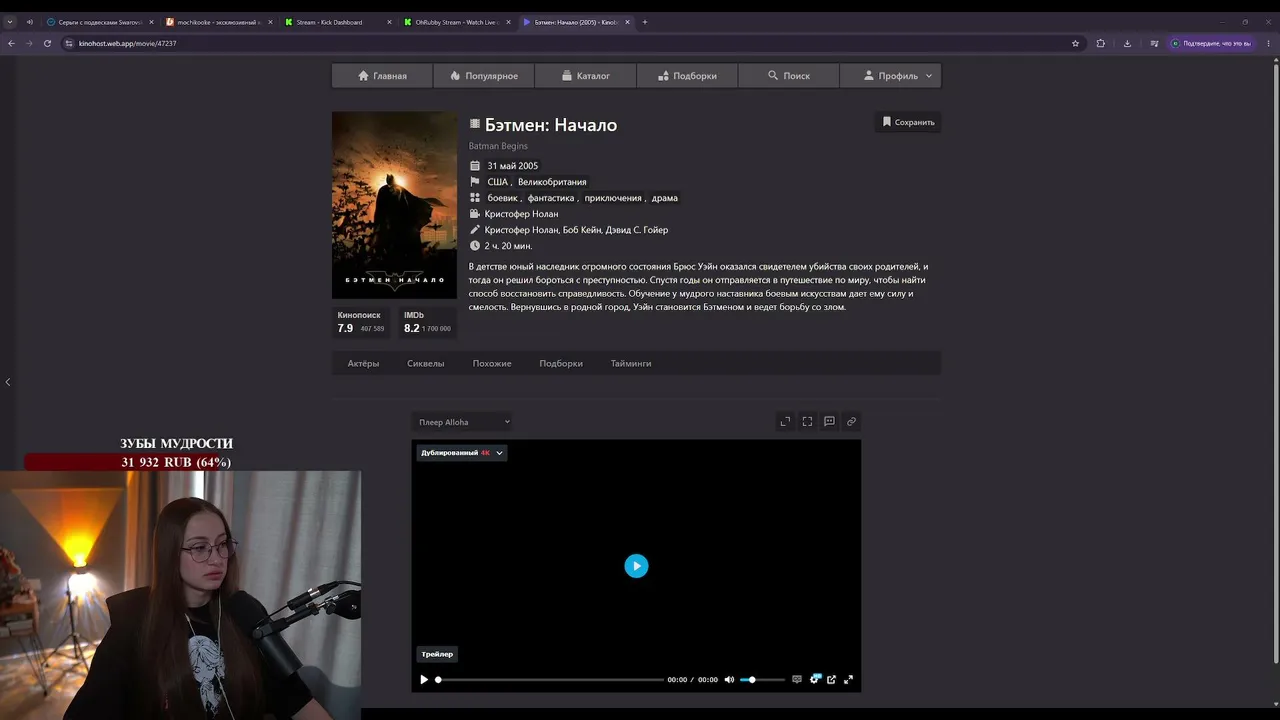Switch to the Сиквелы tab
1280x720 pixels.
coord(425,363)
